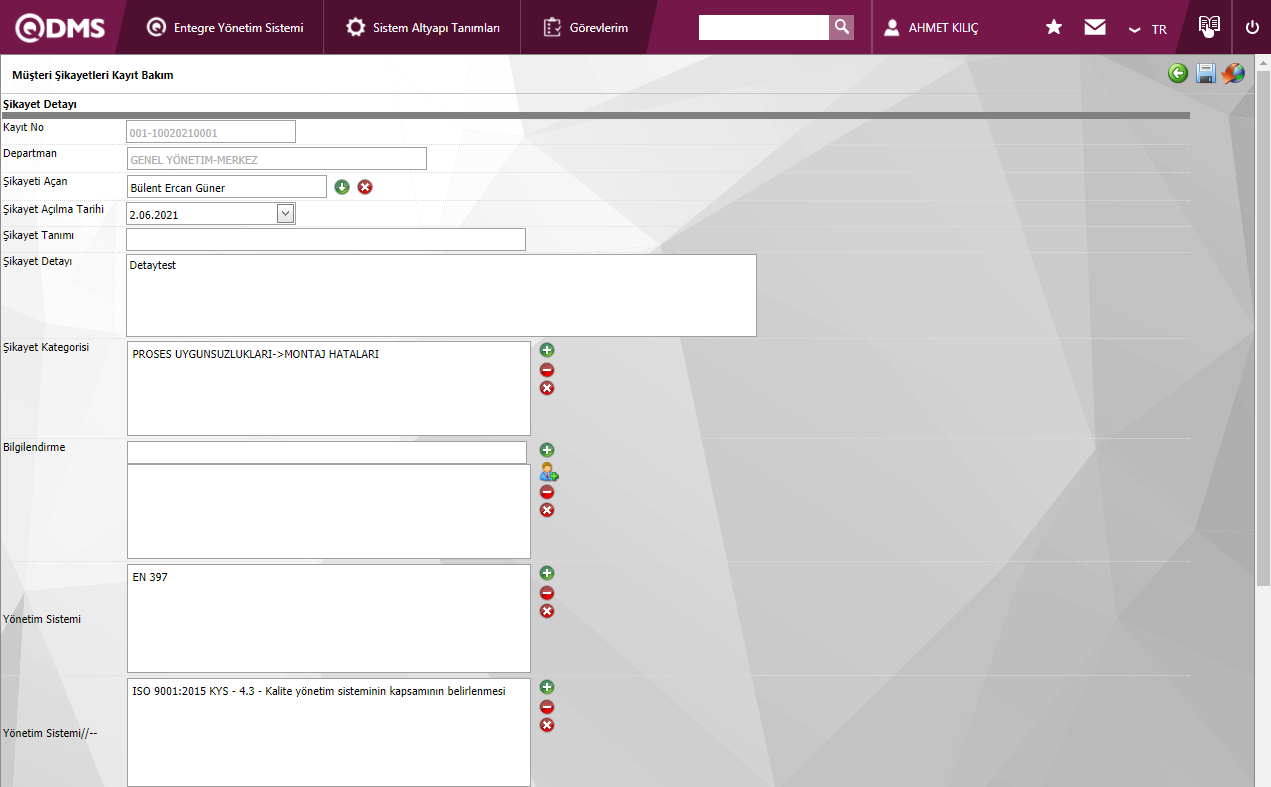
Task: Click the top search input field
Action: coord(764,27)
